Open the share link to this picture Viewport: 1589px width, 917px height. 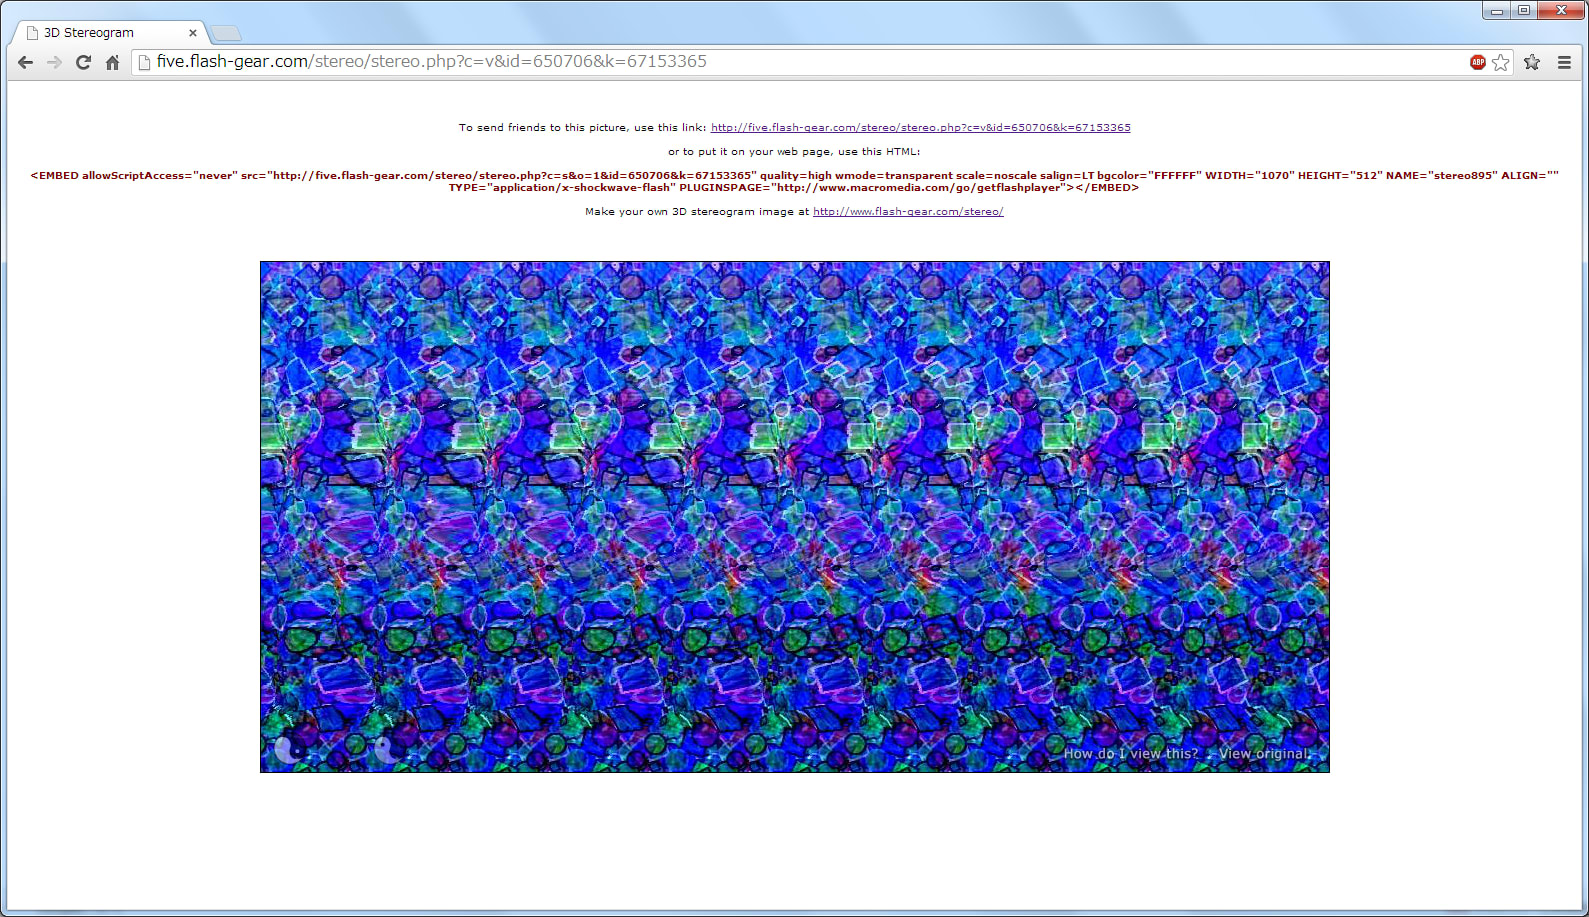click(920, 128)
